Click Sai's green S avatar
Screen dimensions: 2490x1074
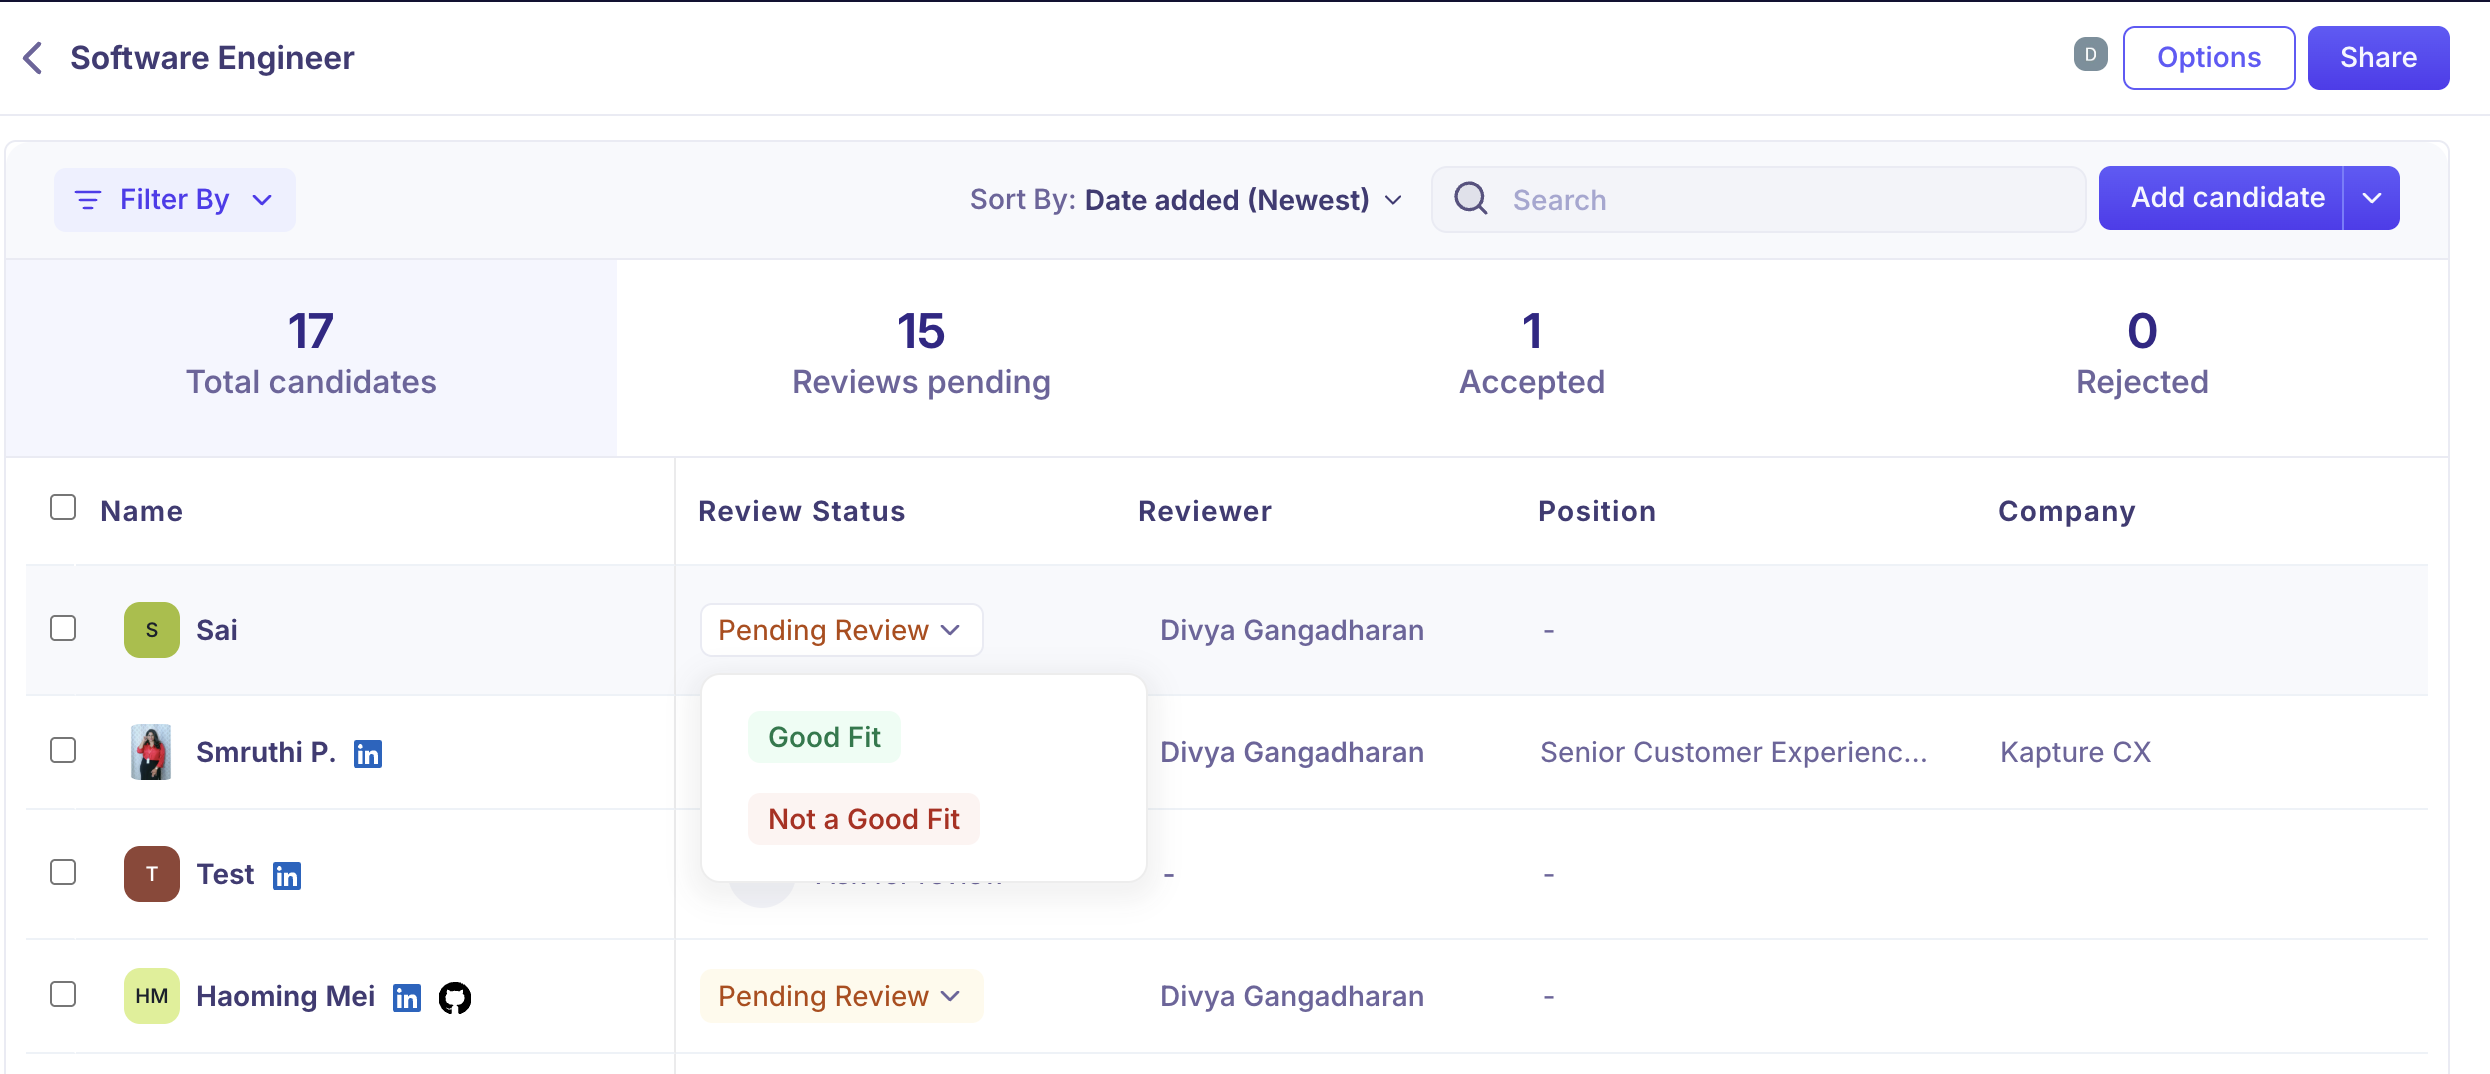pyautogui.click(x=152, y=630)
